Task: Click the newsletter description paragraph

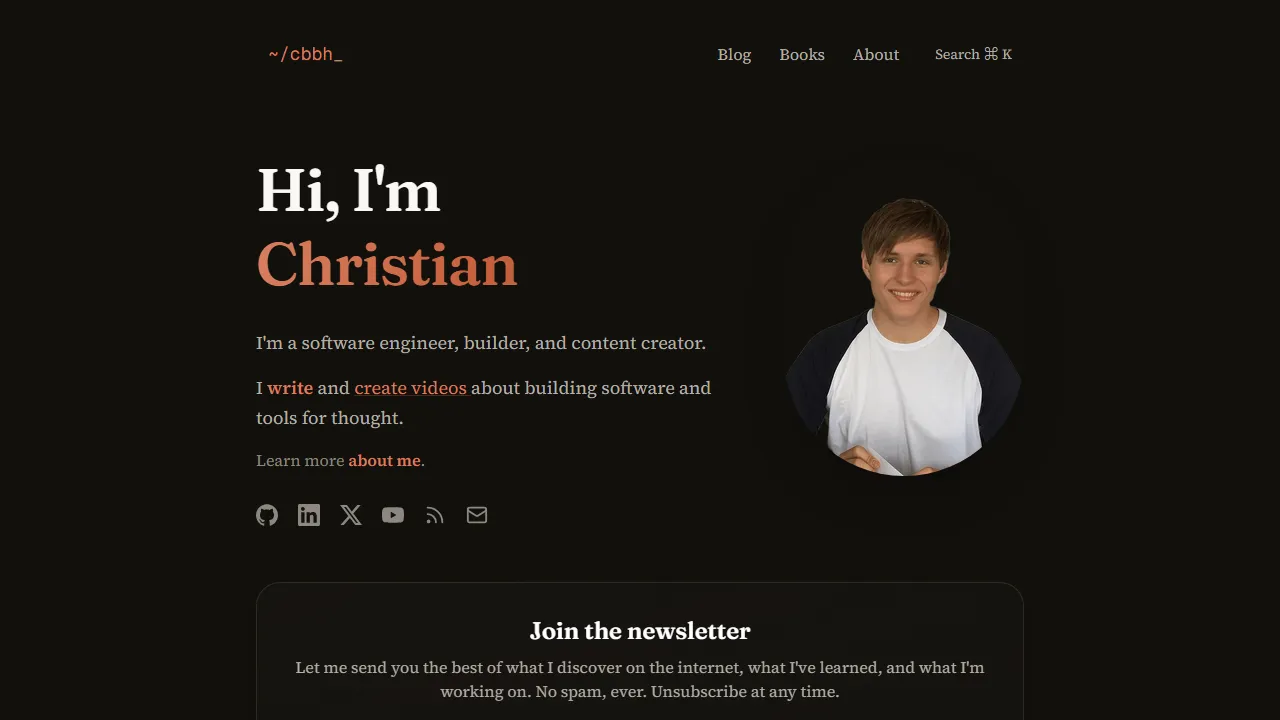Action: [640, 679]
